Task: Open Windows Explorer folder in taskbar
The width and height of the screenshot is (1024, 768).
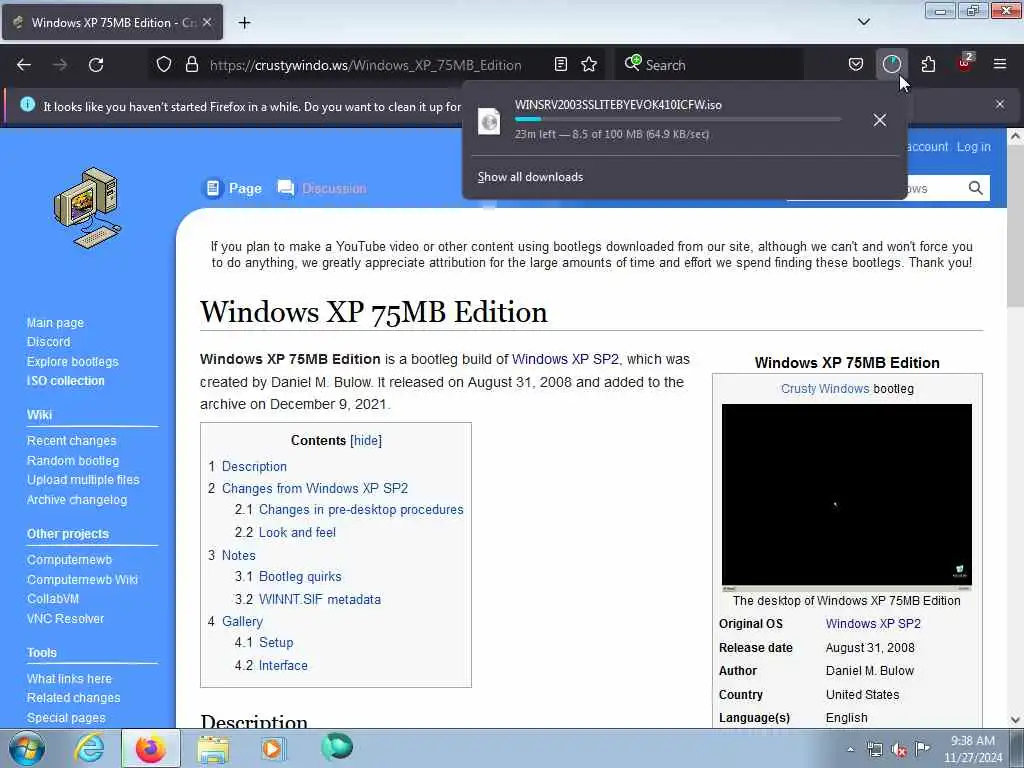Action: pyautogui.click(x=213, y=749)
